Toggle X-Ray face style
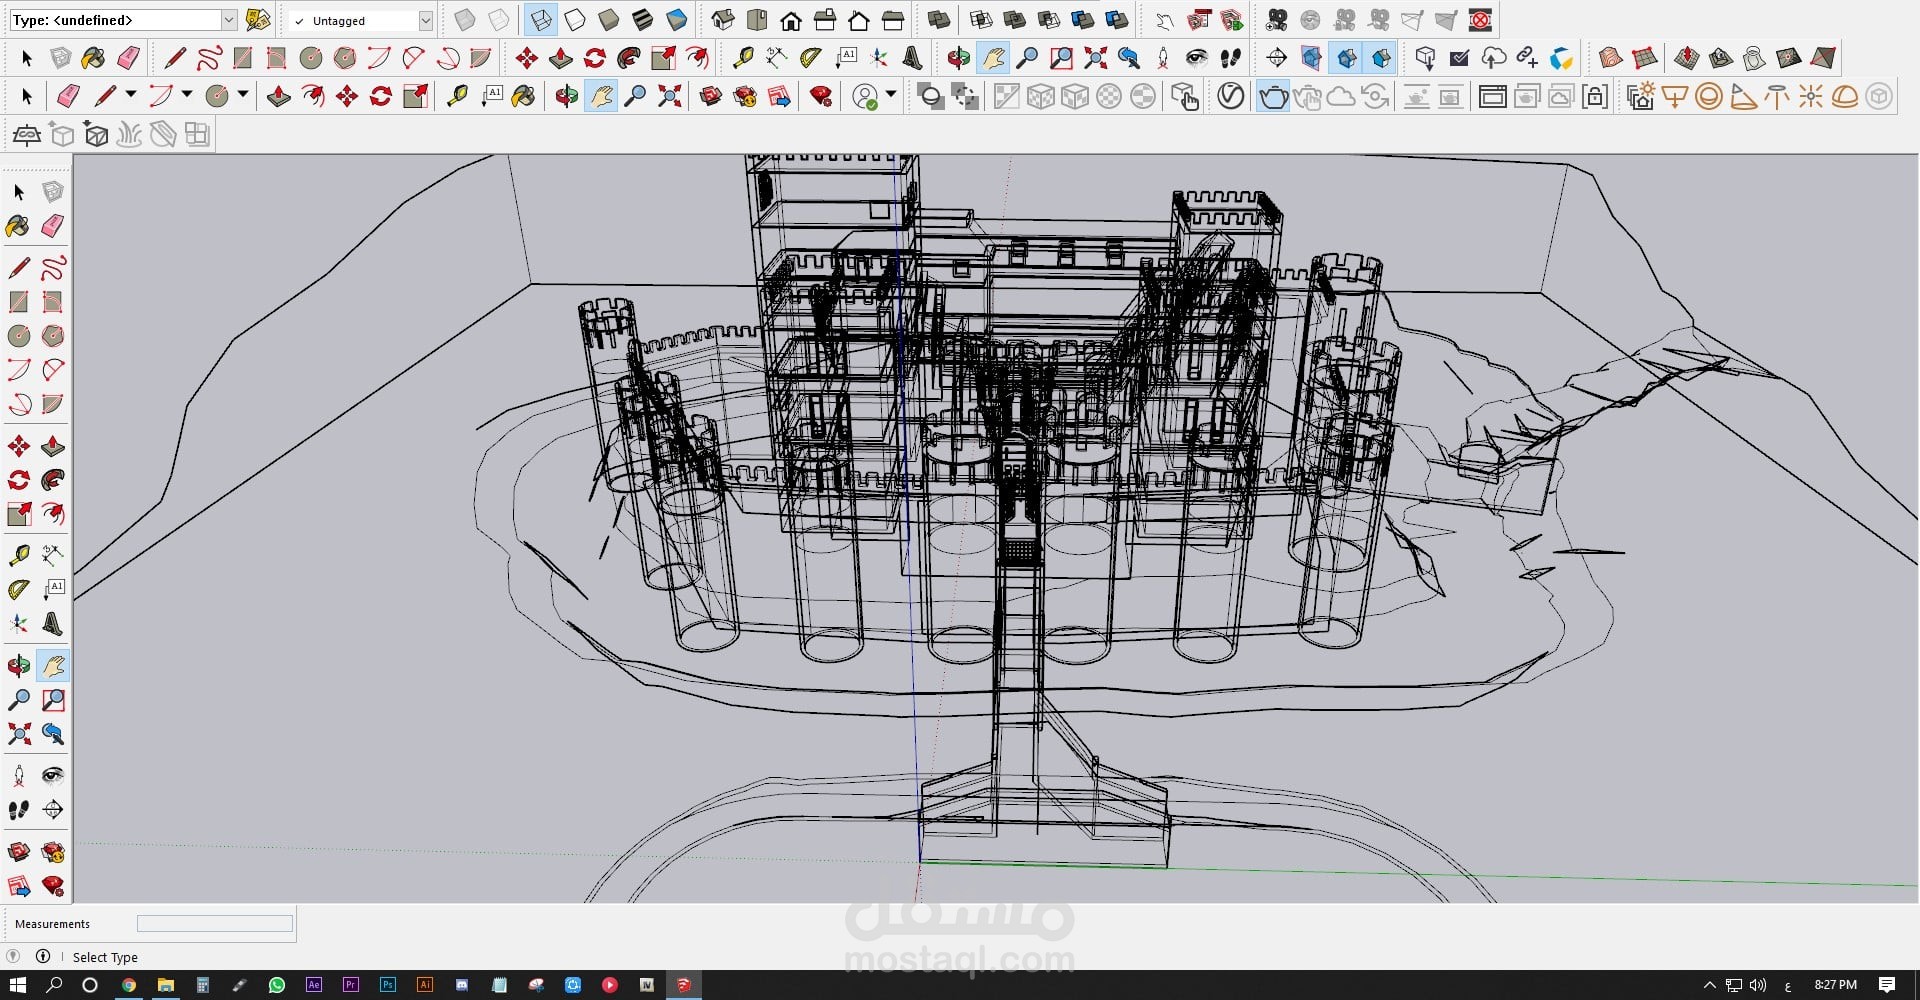The image size is (1920, 1000). (x=465, y=20)
